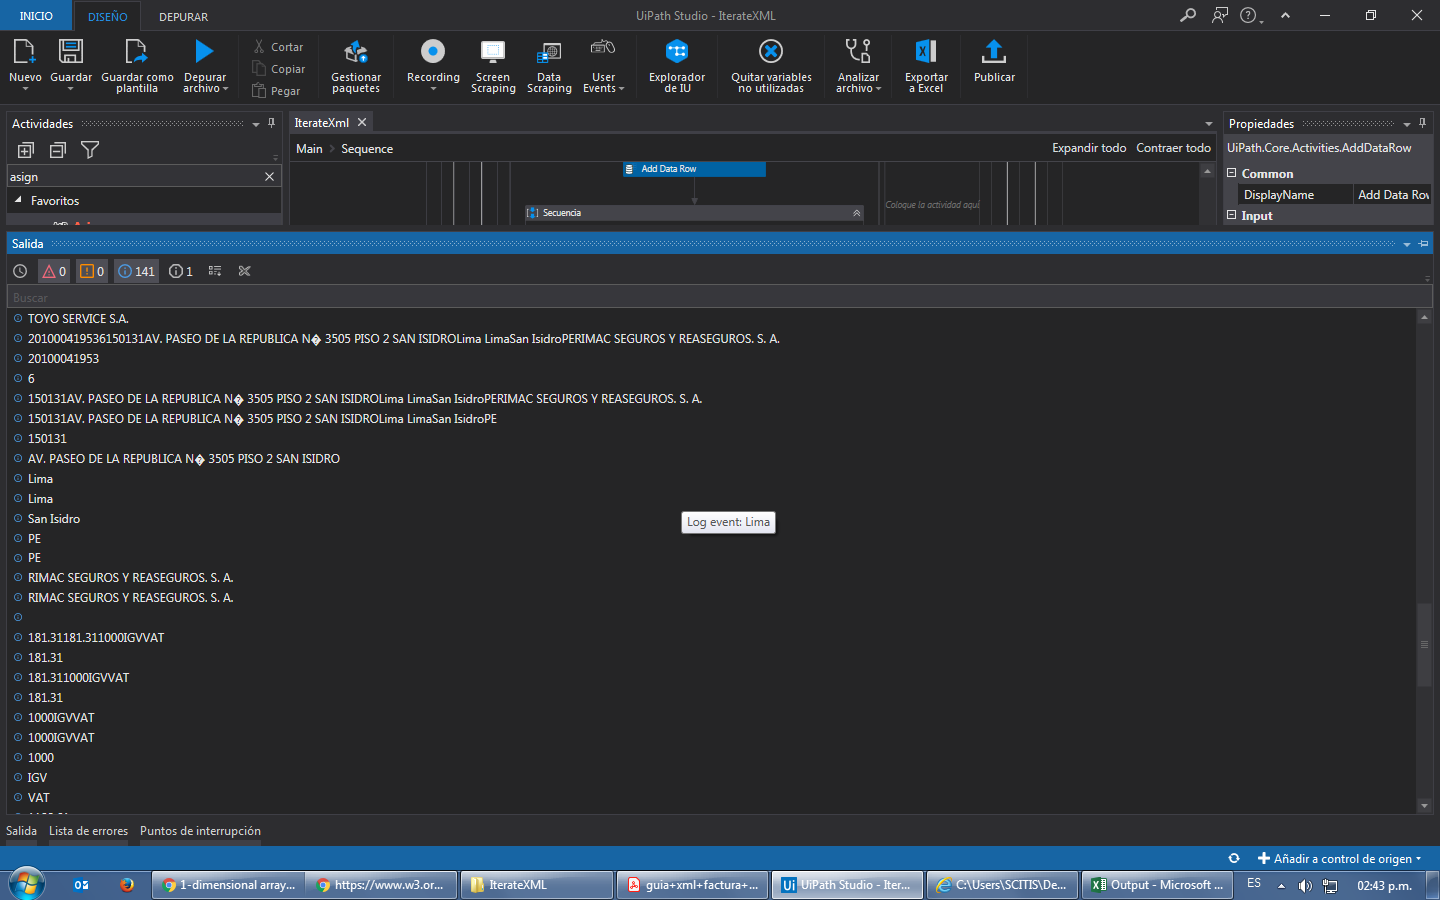Click Exportar a Excel
The width and height of the screenshot is (1440, 900).
pyautogui.click(x=926, y=65)
